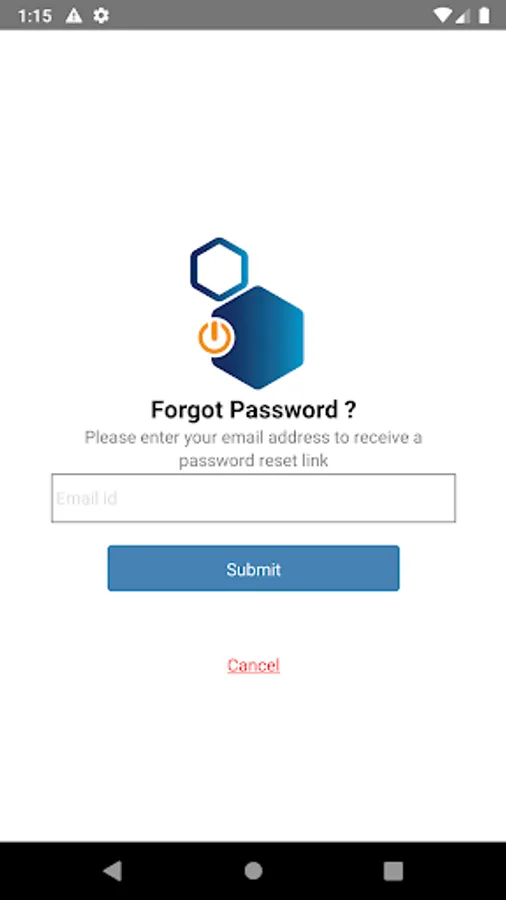Tap the large blue gradient hexagon

(258, 338)
